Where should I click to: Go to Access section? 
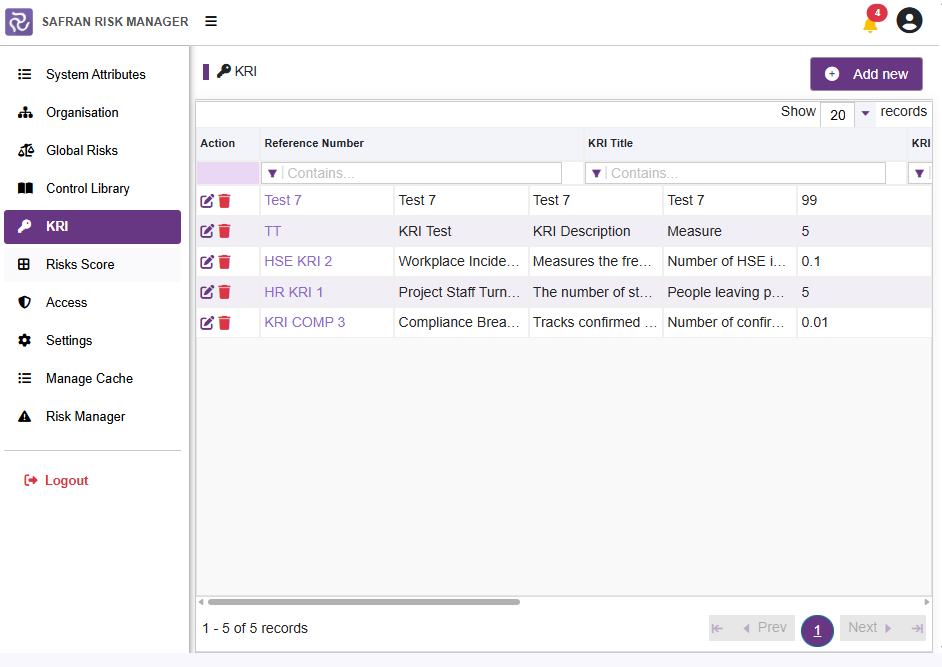pyautogui.click(x=93, y=302)
